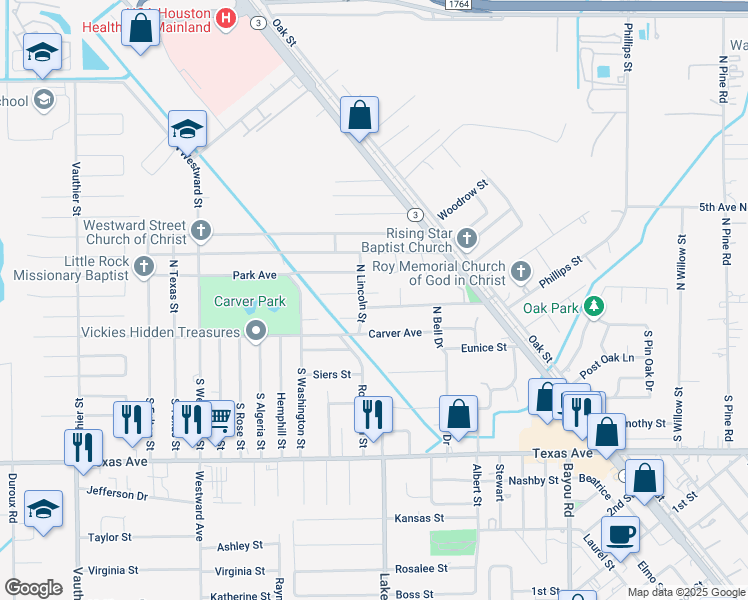The width and height of the screenshot is (748, 600).
Task: Click route 3 shield near the hospital
Action: [258, 23]
